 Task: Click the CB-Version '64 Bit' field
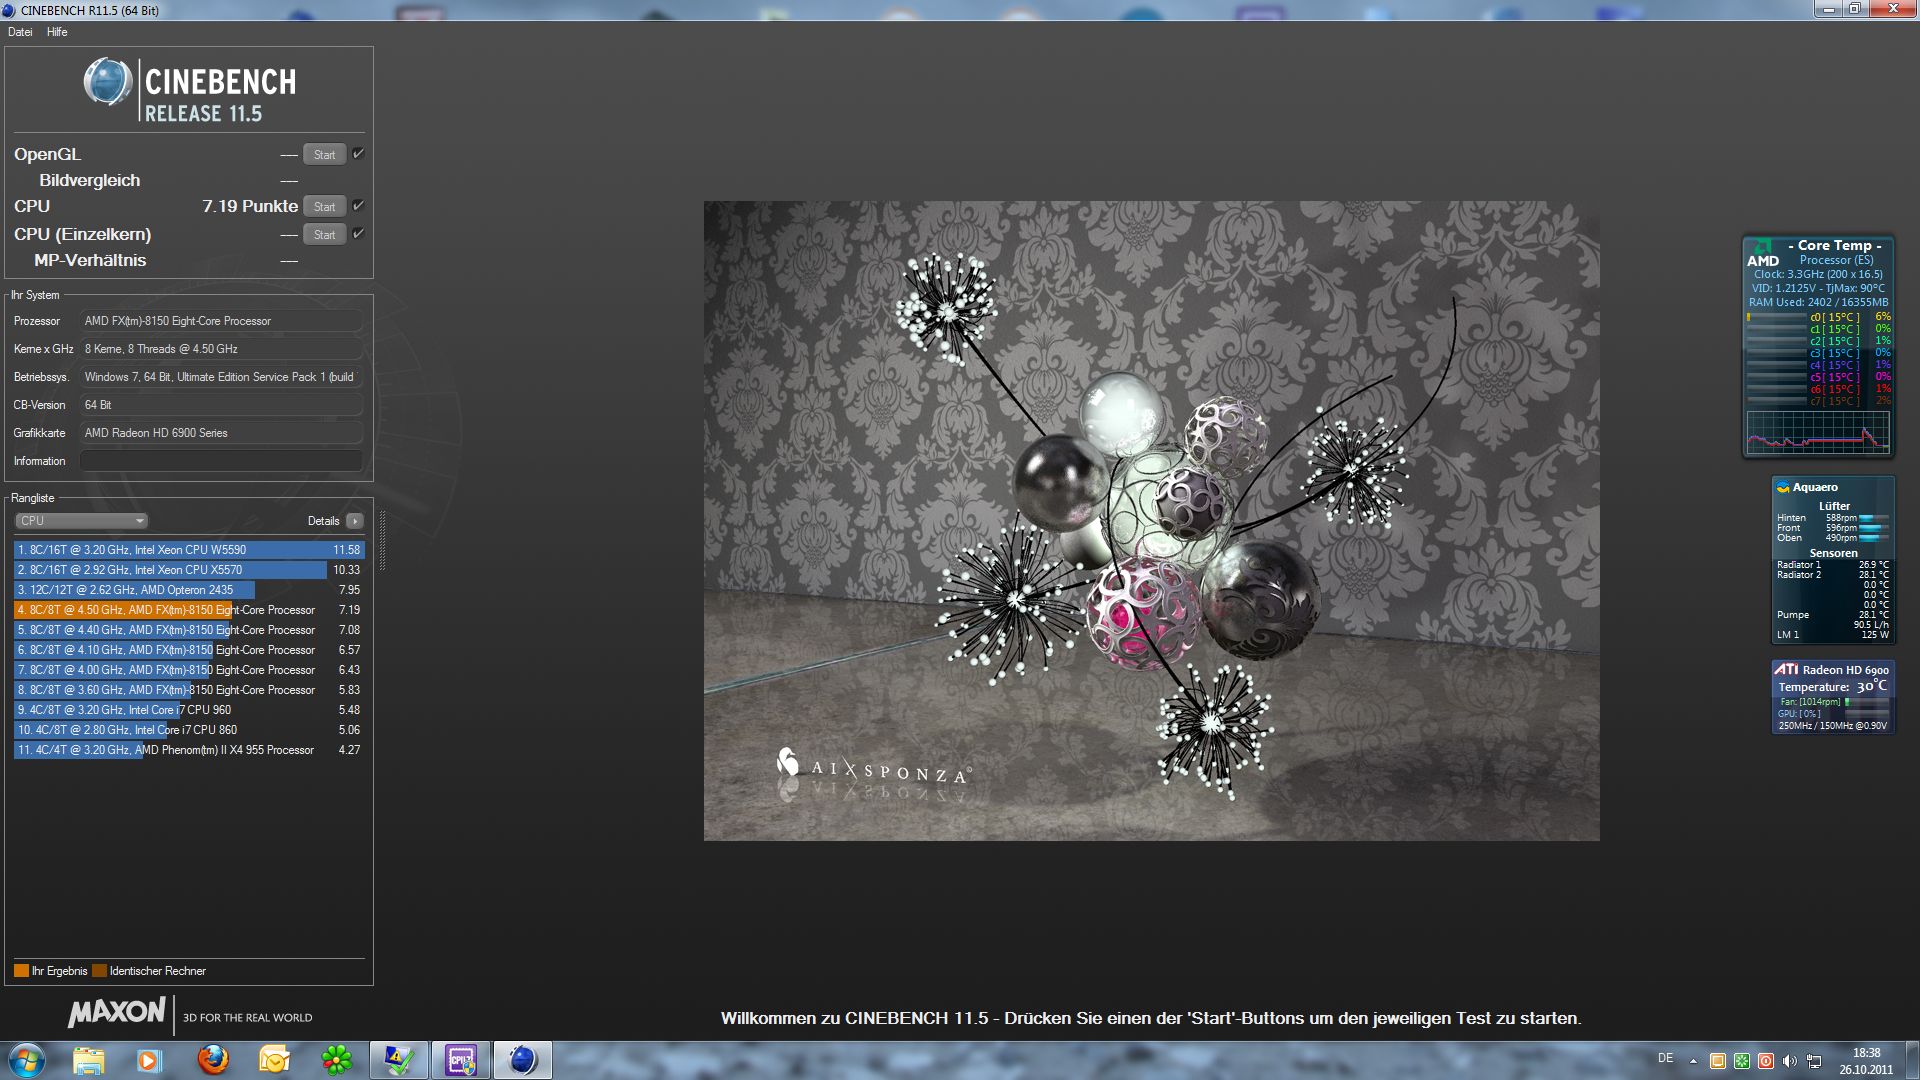click(x=221, y=405)
